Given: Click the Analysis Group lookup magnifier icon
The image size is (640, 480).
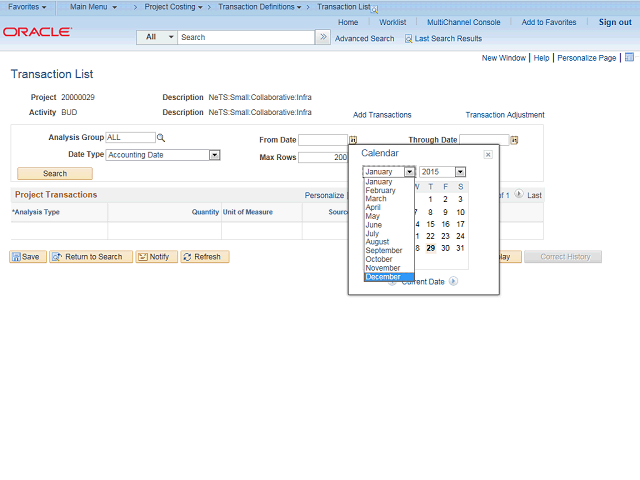Looking at the screenshot, I should click(x=161, y=138).
